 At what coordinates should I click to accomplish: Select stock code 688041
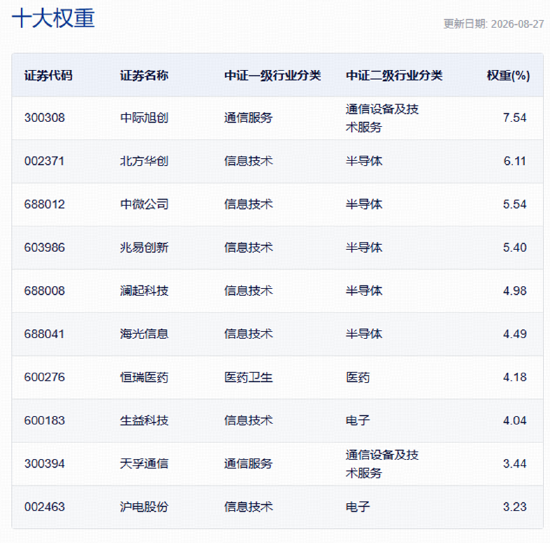pos(45,334)
